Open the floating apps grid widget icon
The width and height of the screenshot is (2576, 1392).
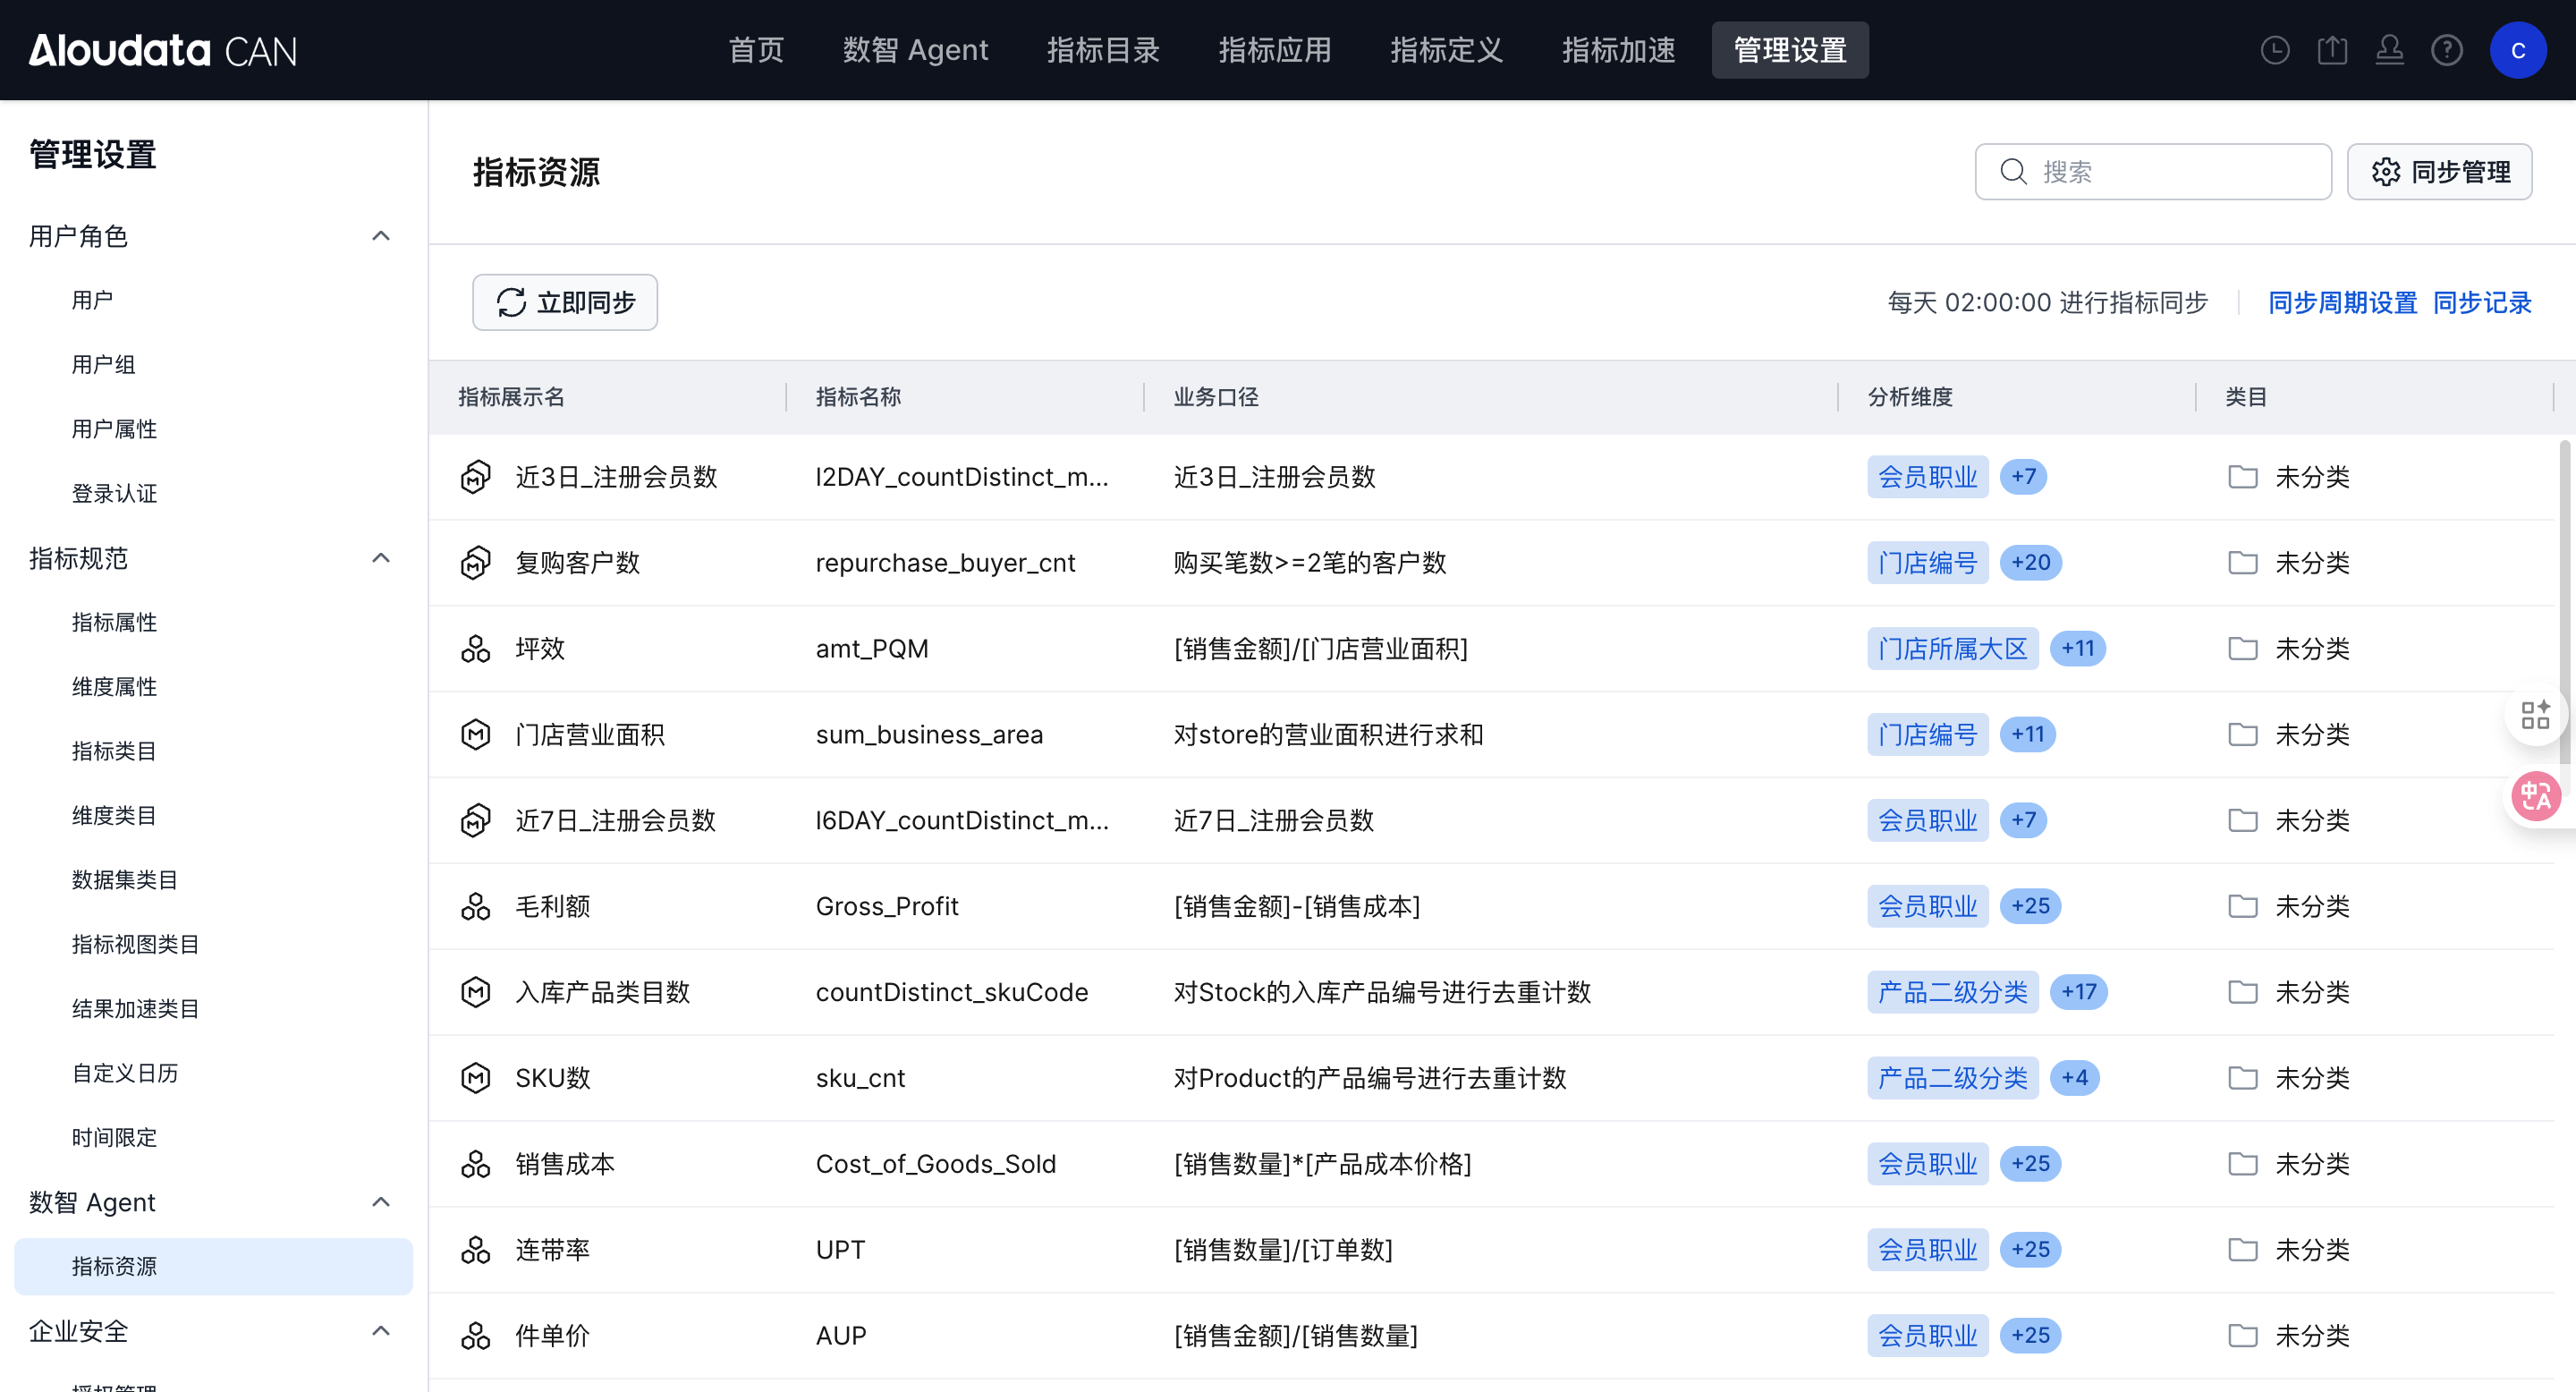2535,714
